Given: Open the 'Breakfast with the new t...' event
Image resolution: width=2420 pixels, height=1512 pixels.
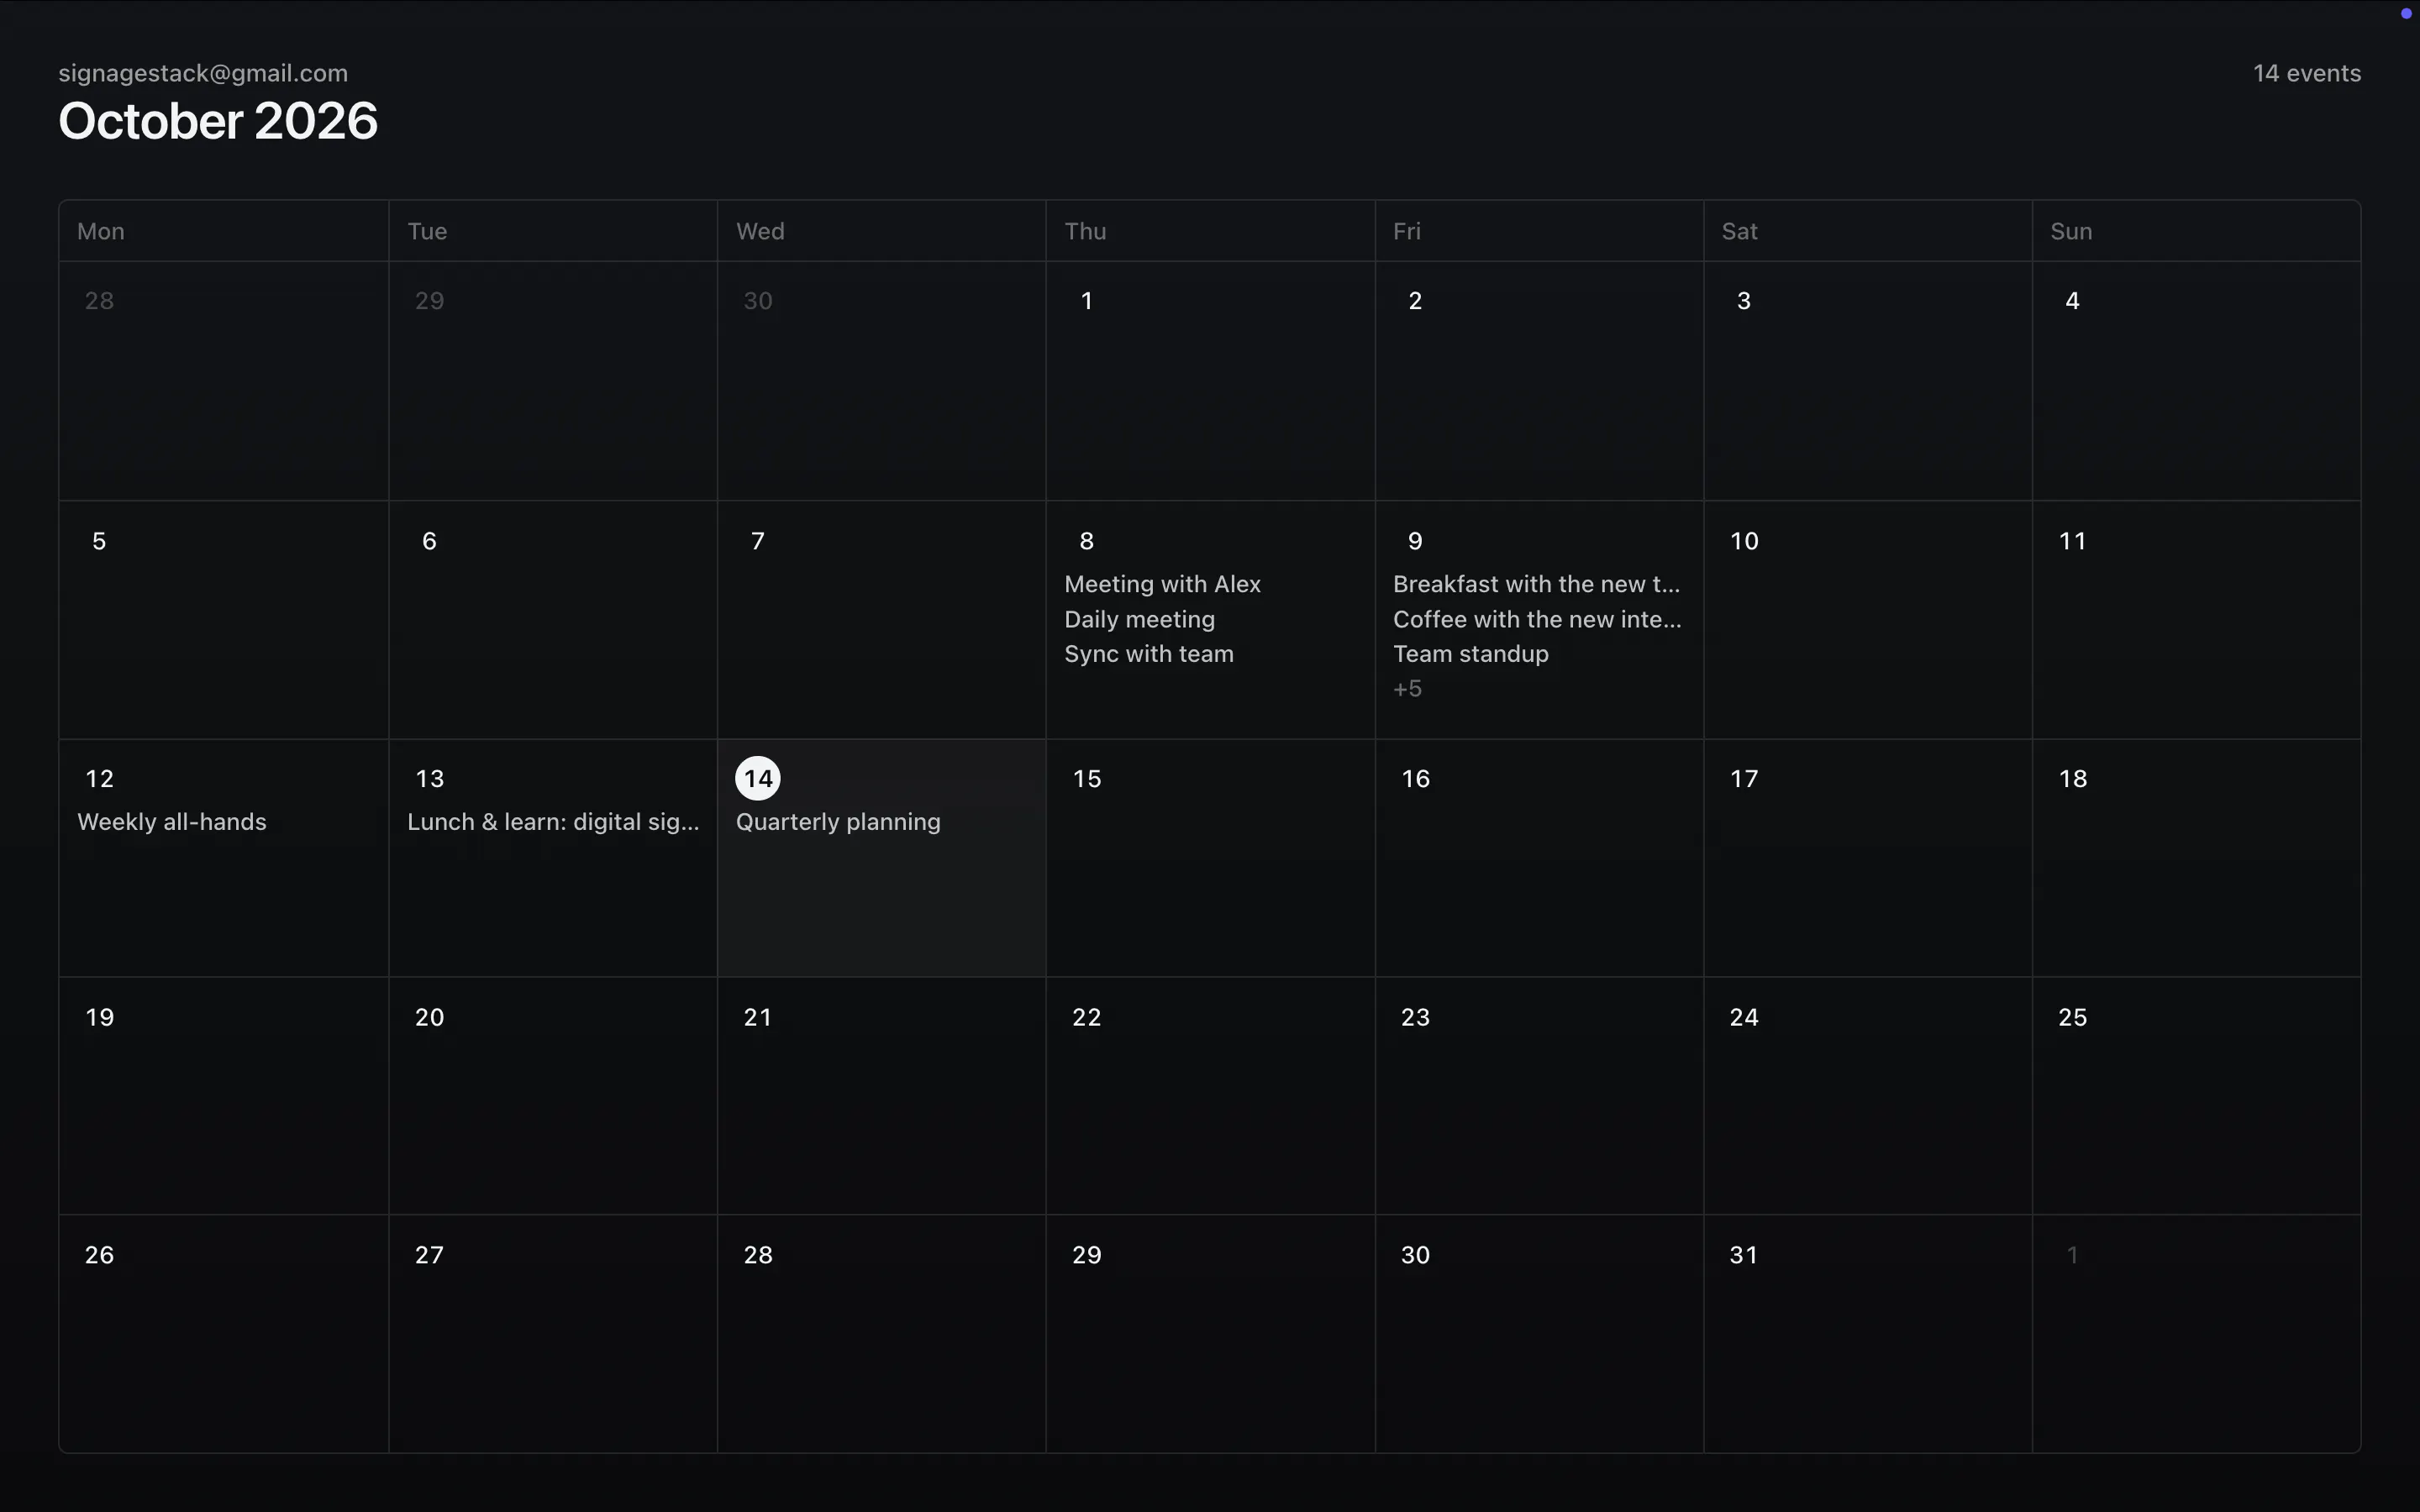Looking at the screenshot, I should (x=1536, y=584).
